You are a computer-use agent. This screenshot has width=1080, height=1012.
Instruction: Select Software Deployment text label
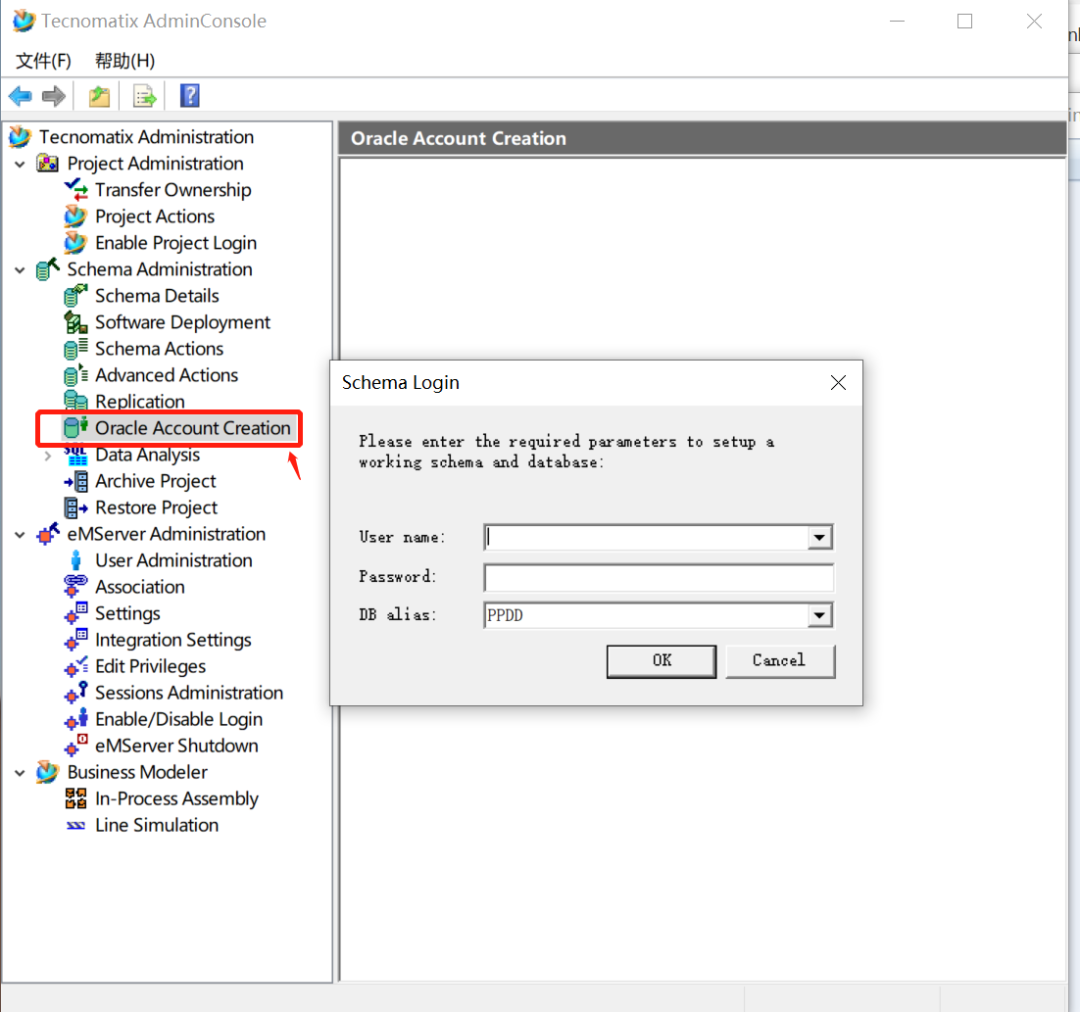(183, 322)
